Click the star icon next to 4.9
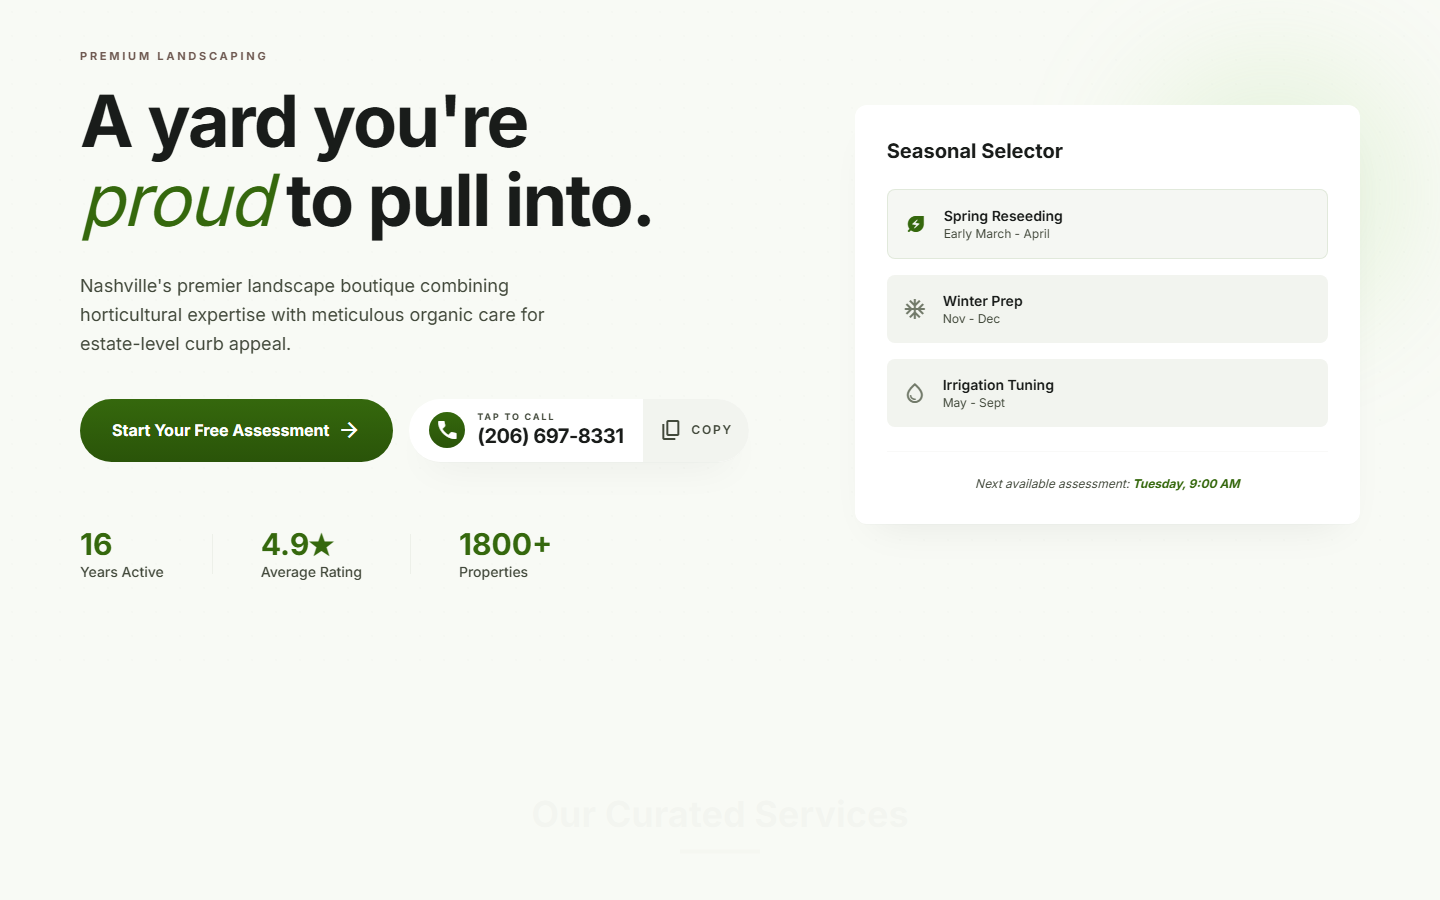The width and height of the screenshot is (1440, 900). click(322, 545)
